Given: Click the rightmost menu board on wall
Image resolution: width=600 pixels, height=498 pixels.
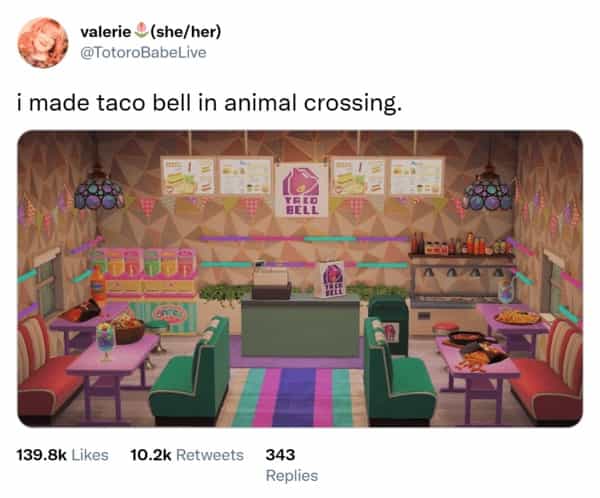Looking at the screenshot, I should click(x=417, y=176).
